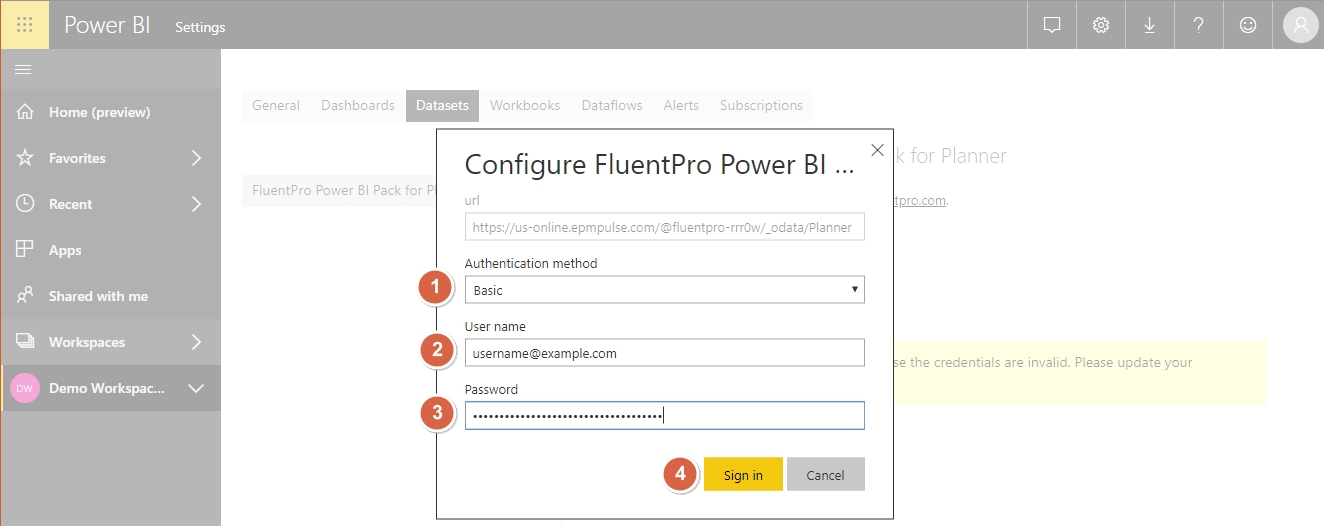Viewport: 1324px width, 526px height.
Task: Click the fluentpro.com link
Action: coord(918,200)
